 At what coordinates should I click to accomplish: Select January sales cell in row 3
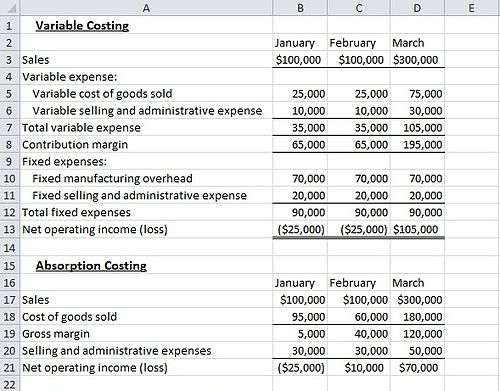[300, 60]
